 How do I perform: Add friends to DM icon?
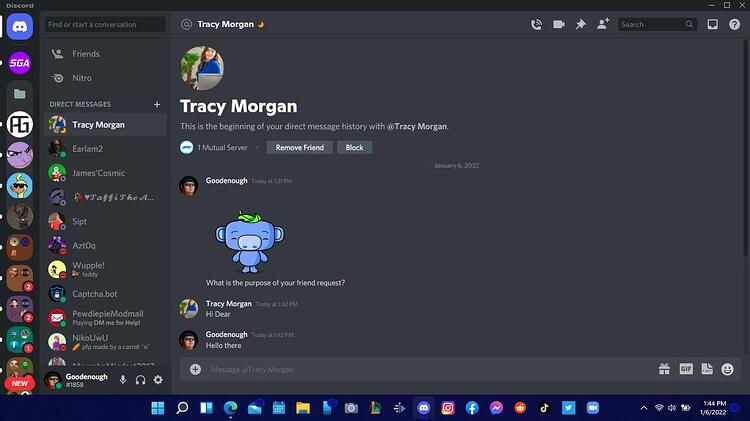[x=603, y=24]
